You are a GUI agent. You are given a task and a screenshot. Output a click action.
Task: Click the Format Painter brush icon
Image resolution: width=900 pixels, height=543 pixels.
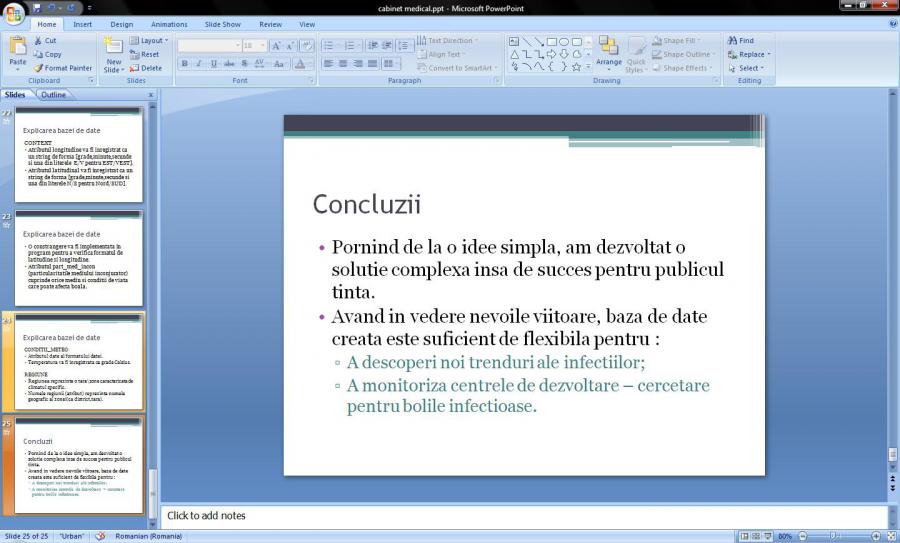(x=39, y=68)
